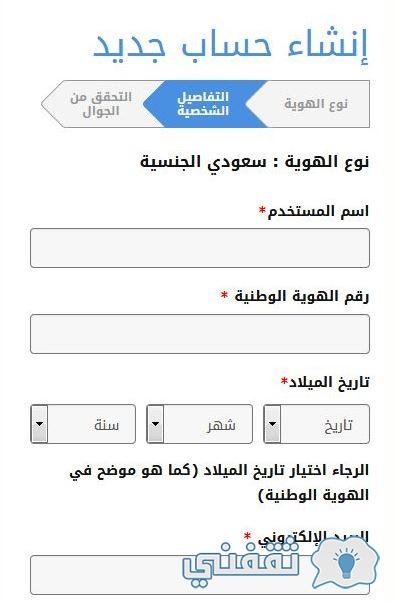Click the تاريخ الميلاد label
This screenshot has width=396, height=603.
click(329, 382)
